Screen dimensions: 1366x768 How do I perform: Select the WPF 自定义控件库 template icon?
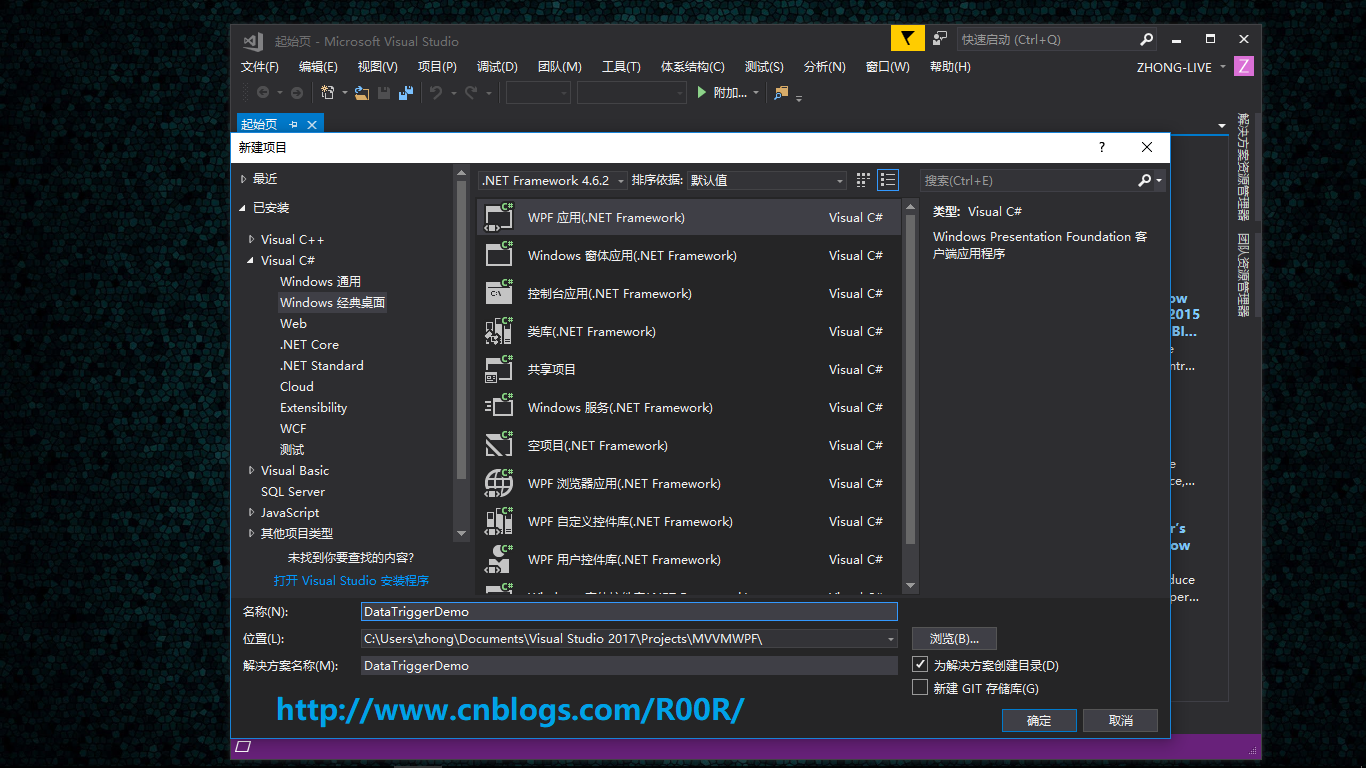click(499, 521)
